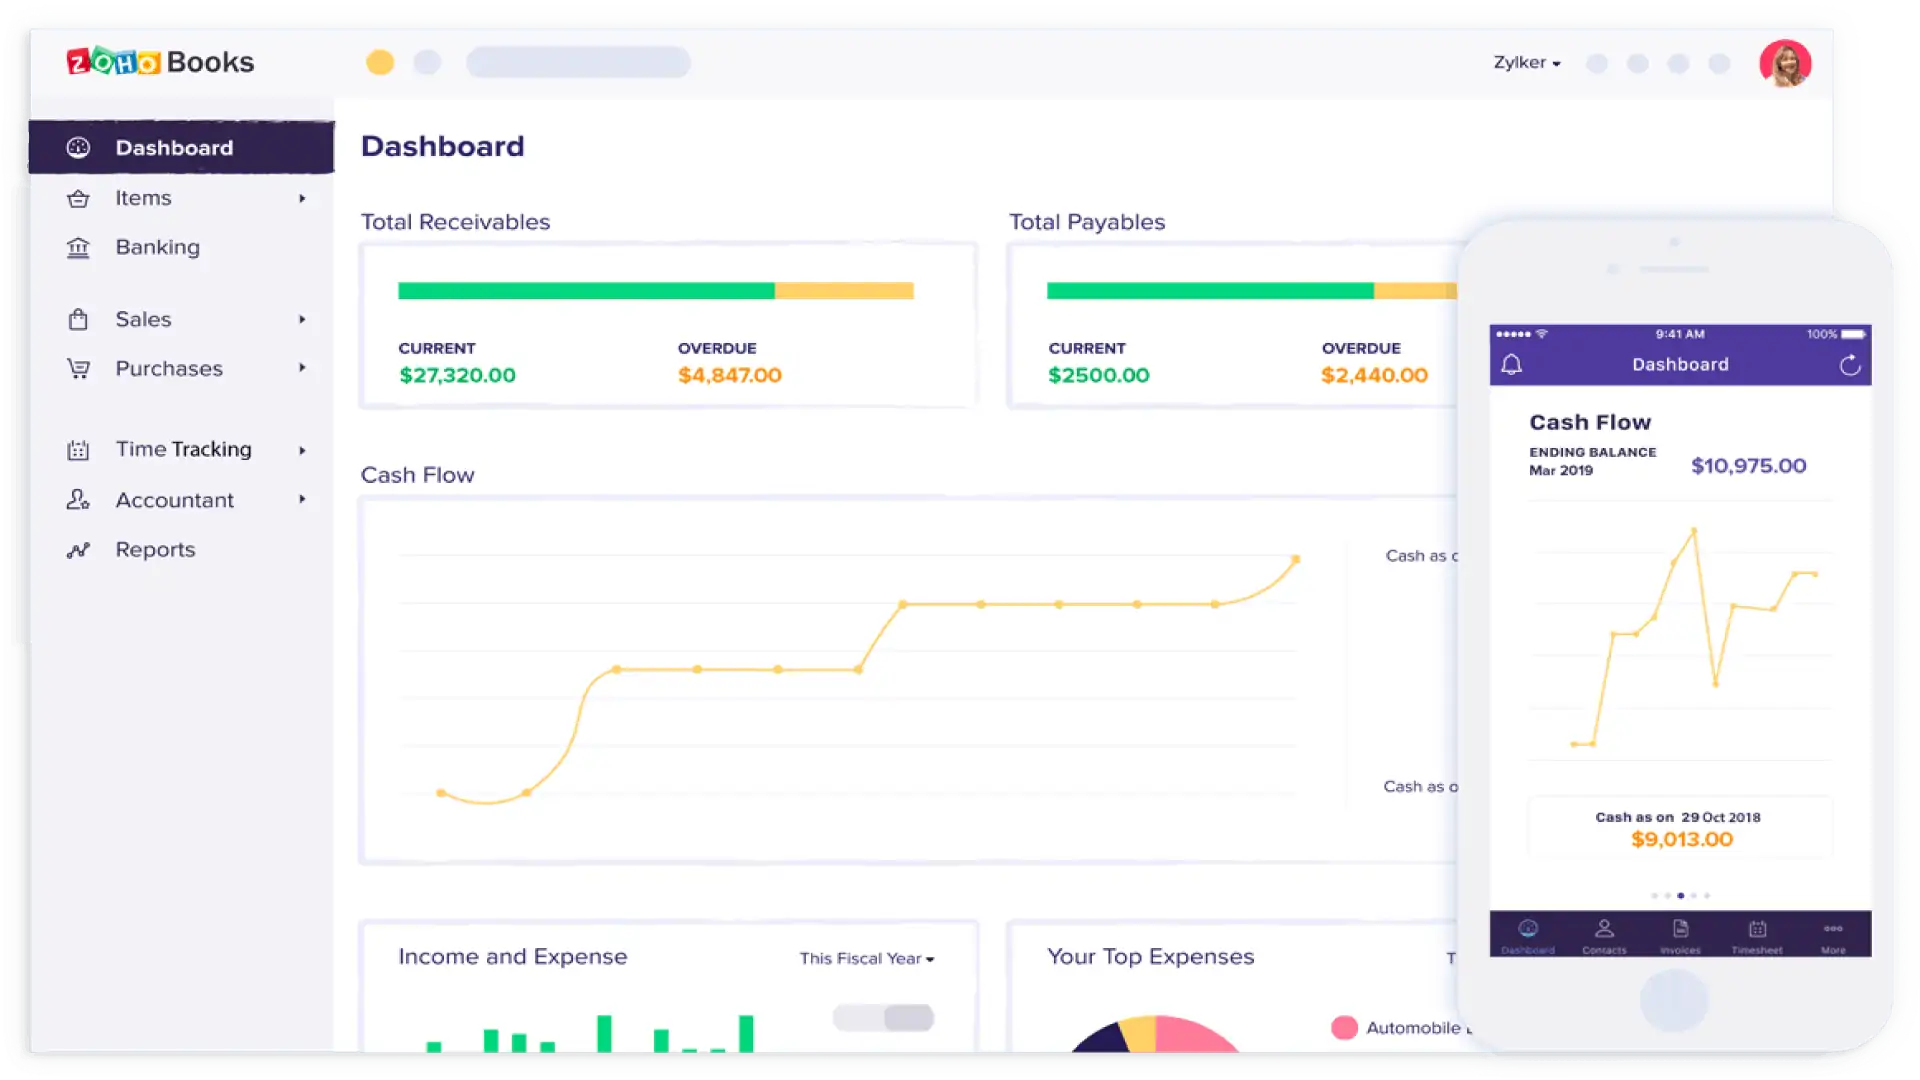Click the Dashboard navigation icon

point(78,146)
